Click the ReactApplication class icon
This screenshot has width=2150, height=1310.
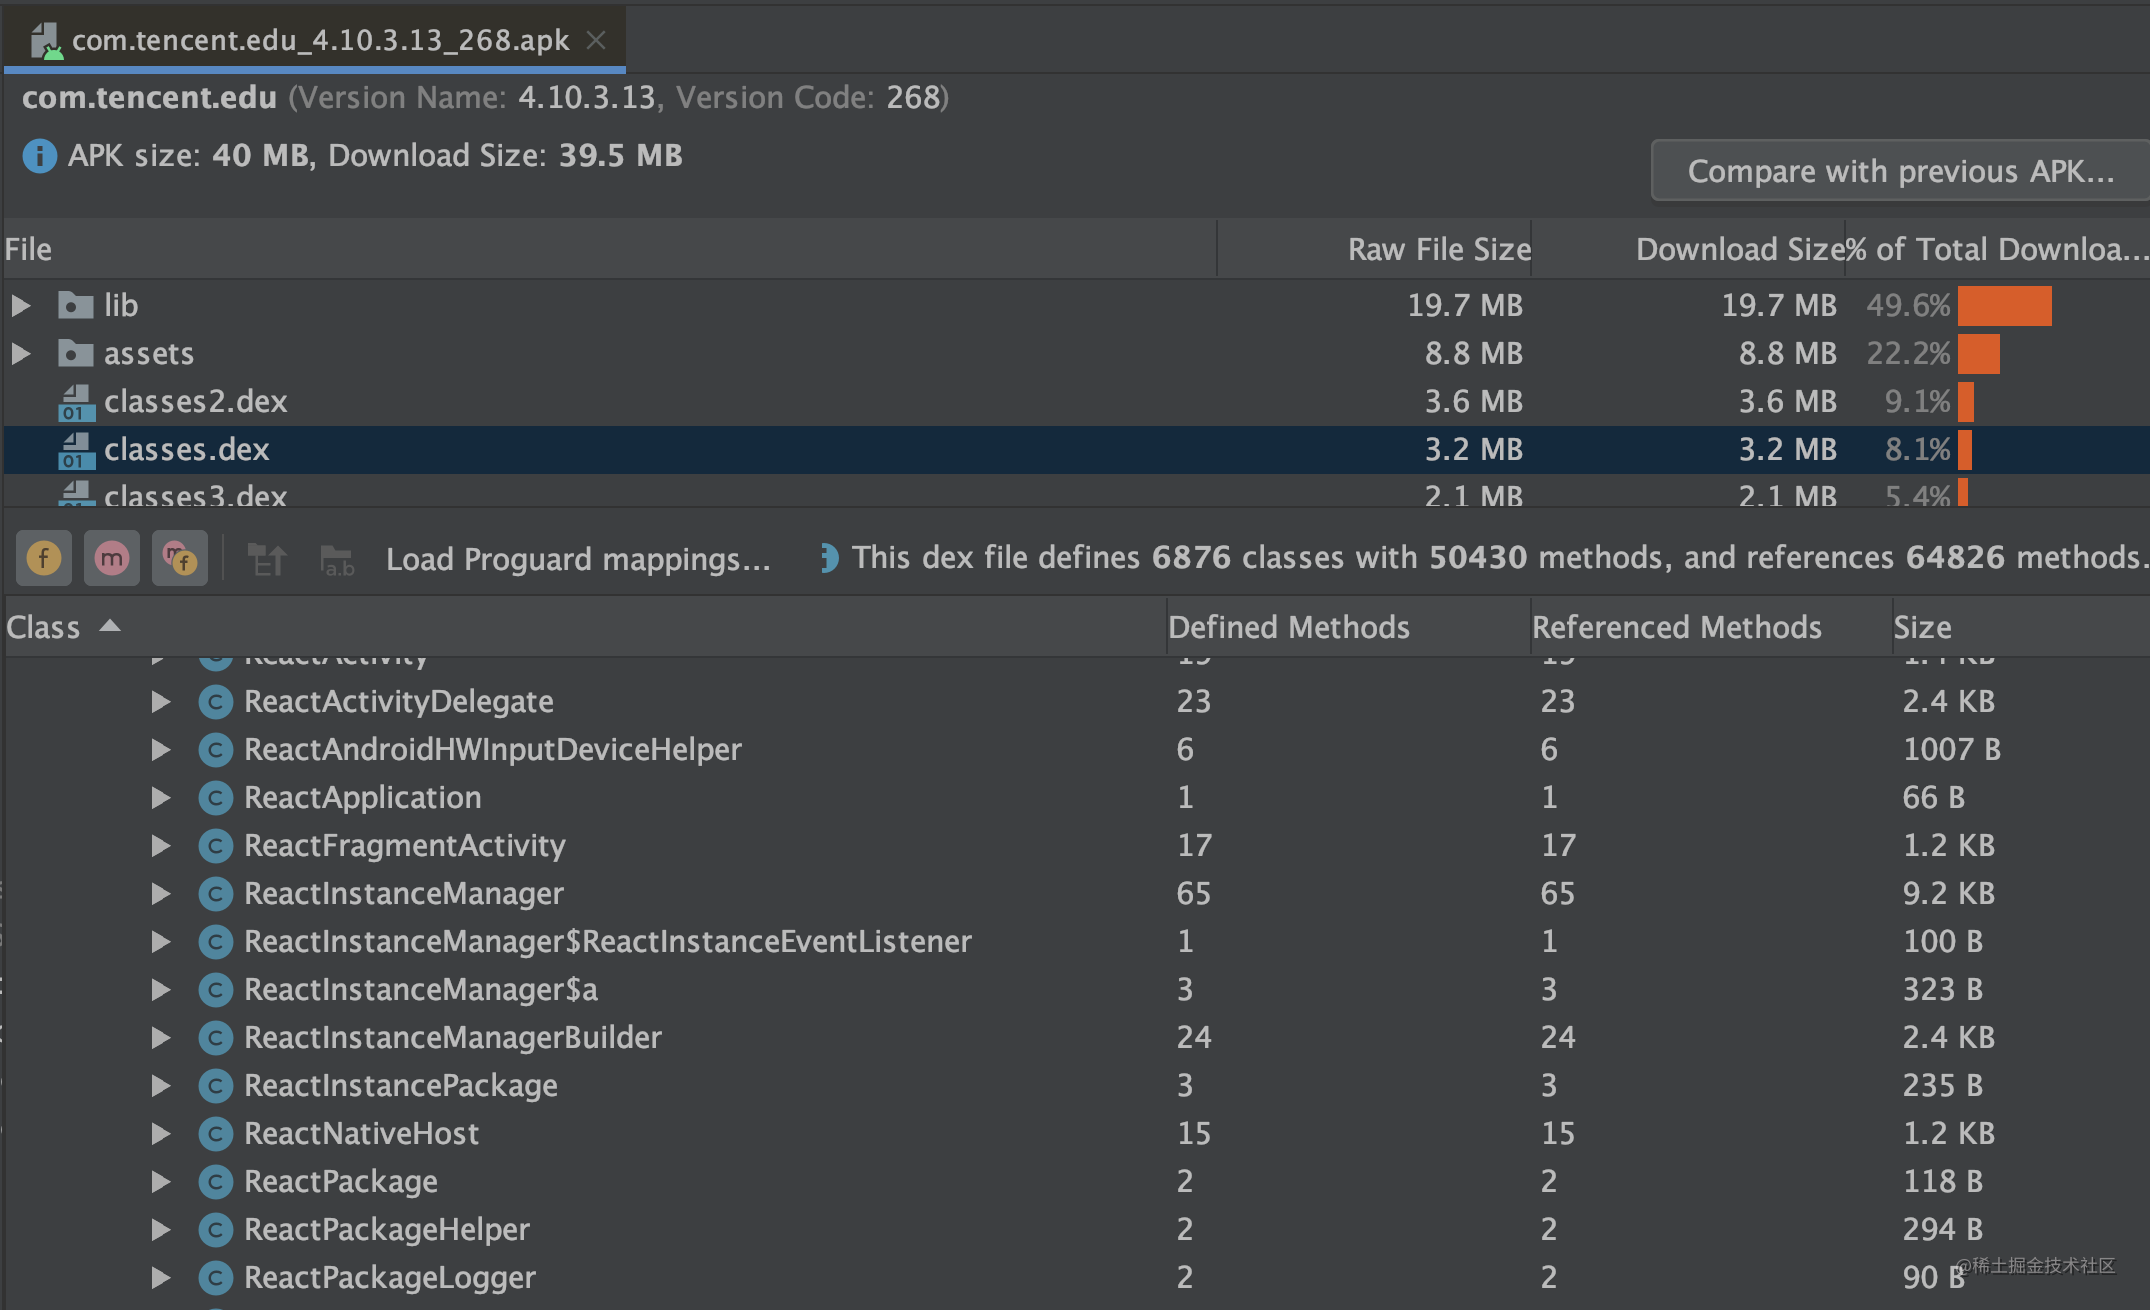215,798
